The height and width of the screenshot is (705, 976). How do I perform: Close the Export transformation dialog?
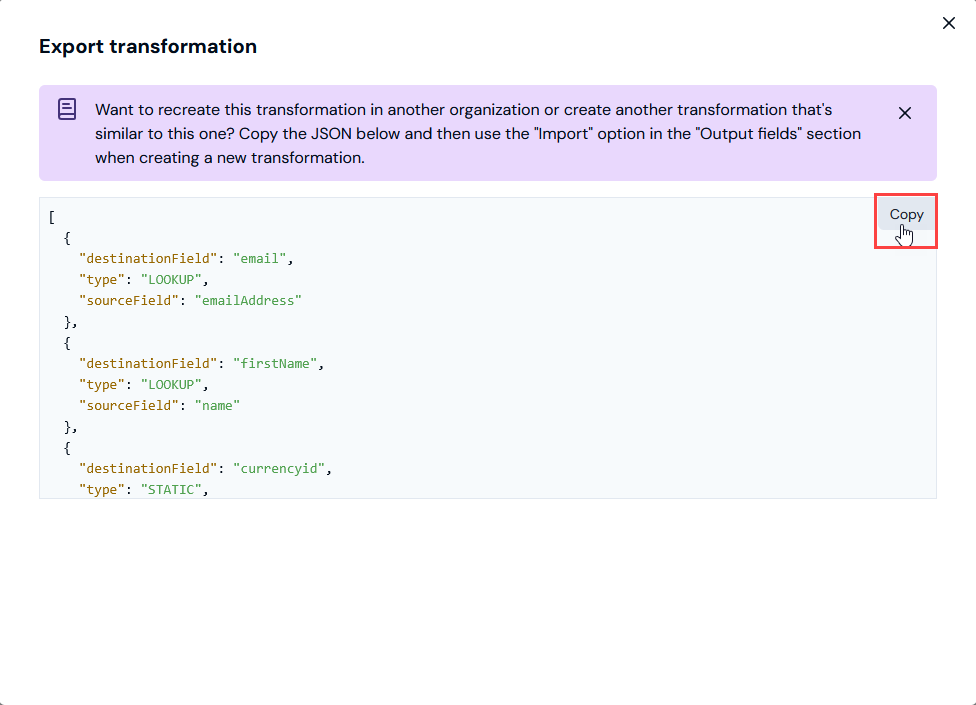point(949,23)
